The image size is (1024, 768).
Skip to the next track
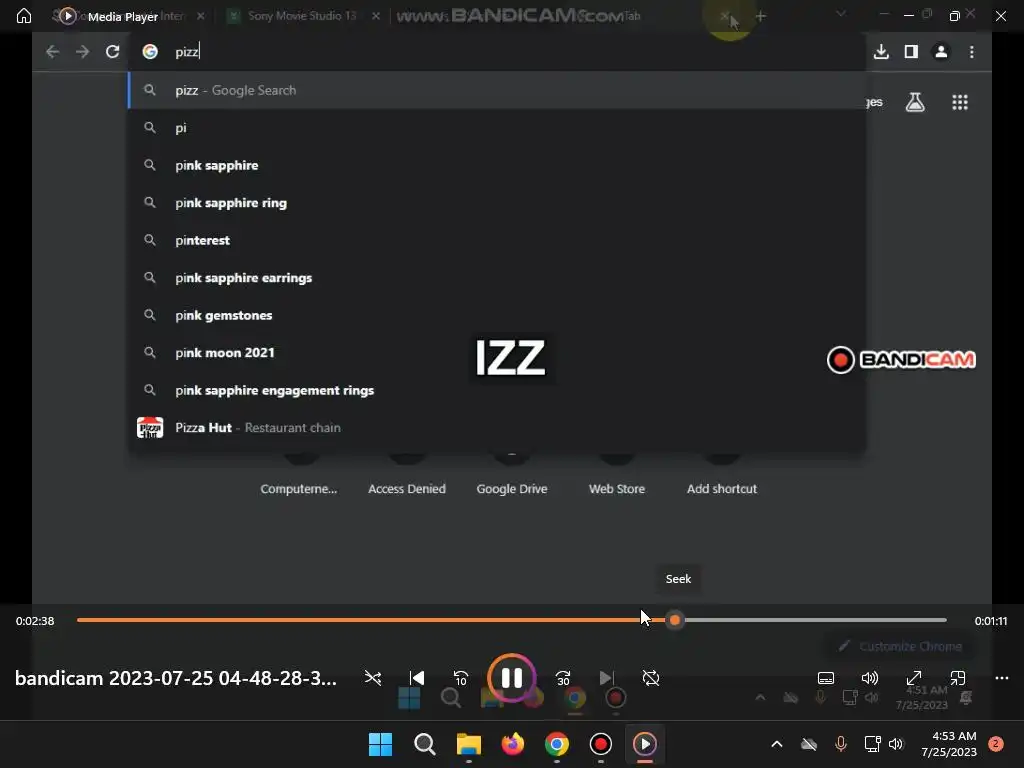607,678
